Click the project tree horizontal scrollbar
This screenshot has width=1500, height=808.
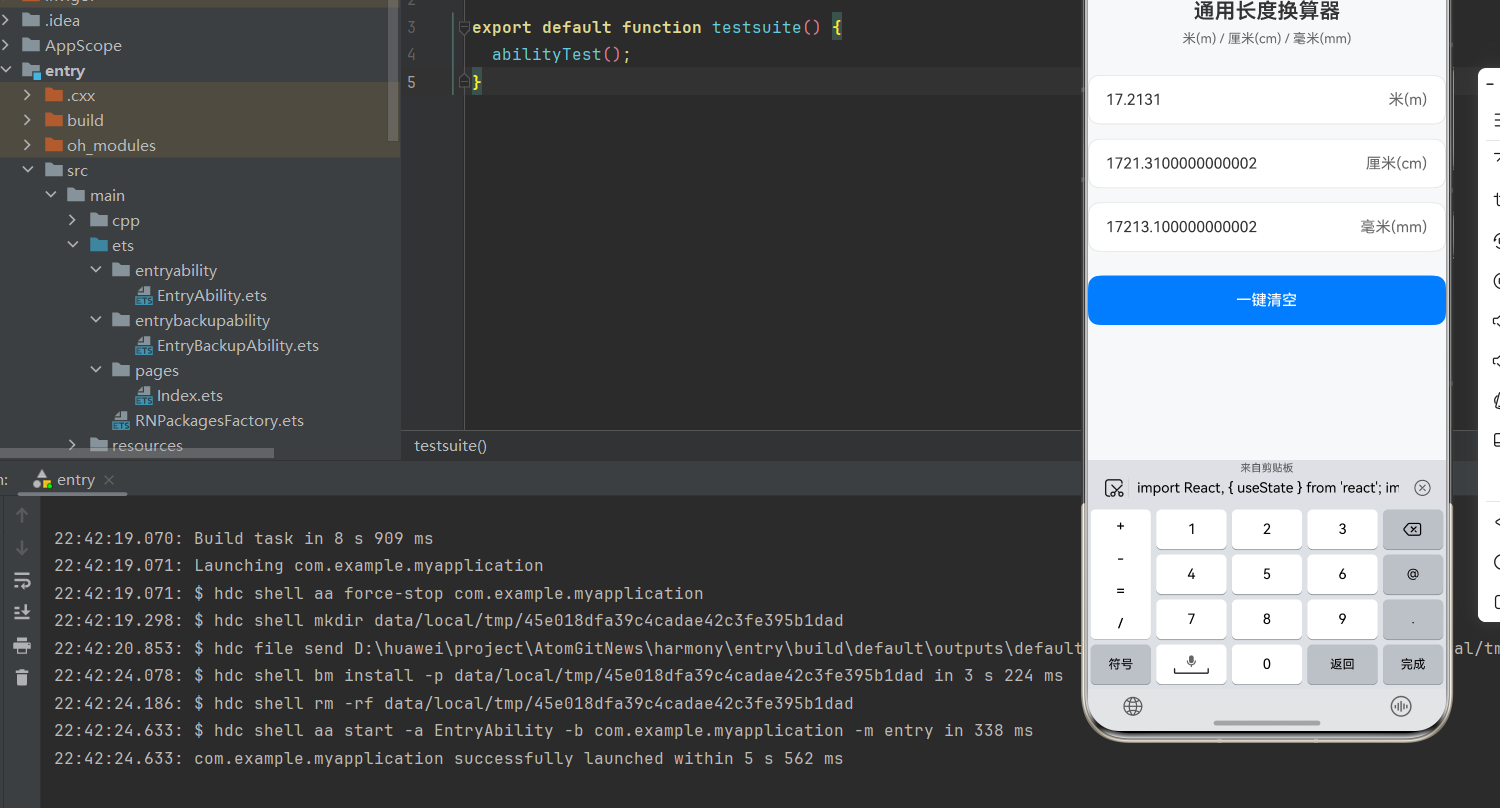137,453
